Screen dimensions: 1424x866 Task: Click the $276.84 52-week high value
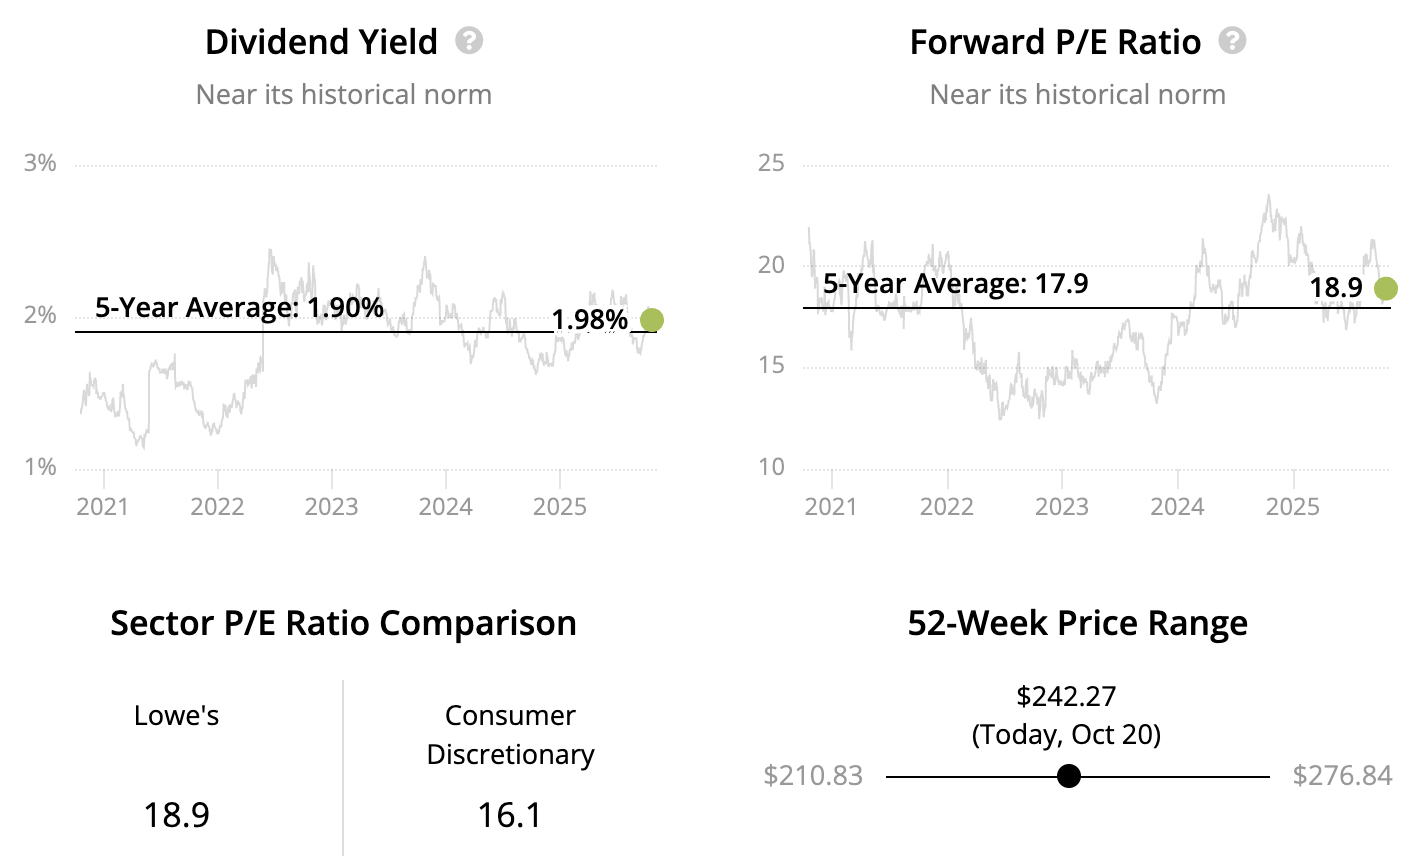coord(1342,776)
